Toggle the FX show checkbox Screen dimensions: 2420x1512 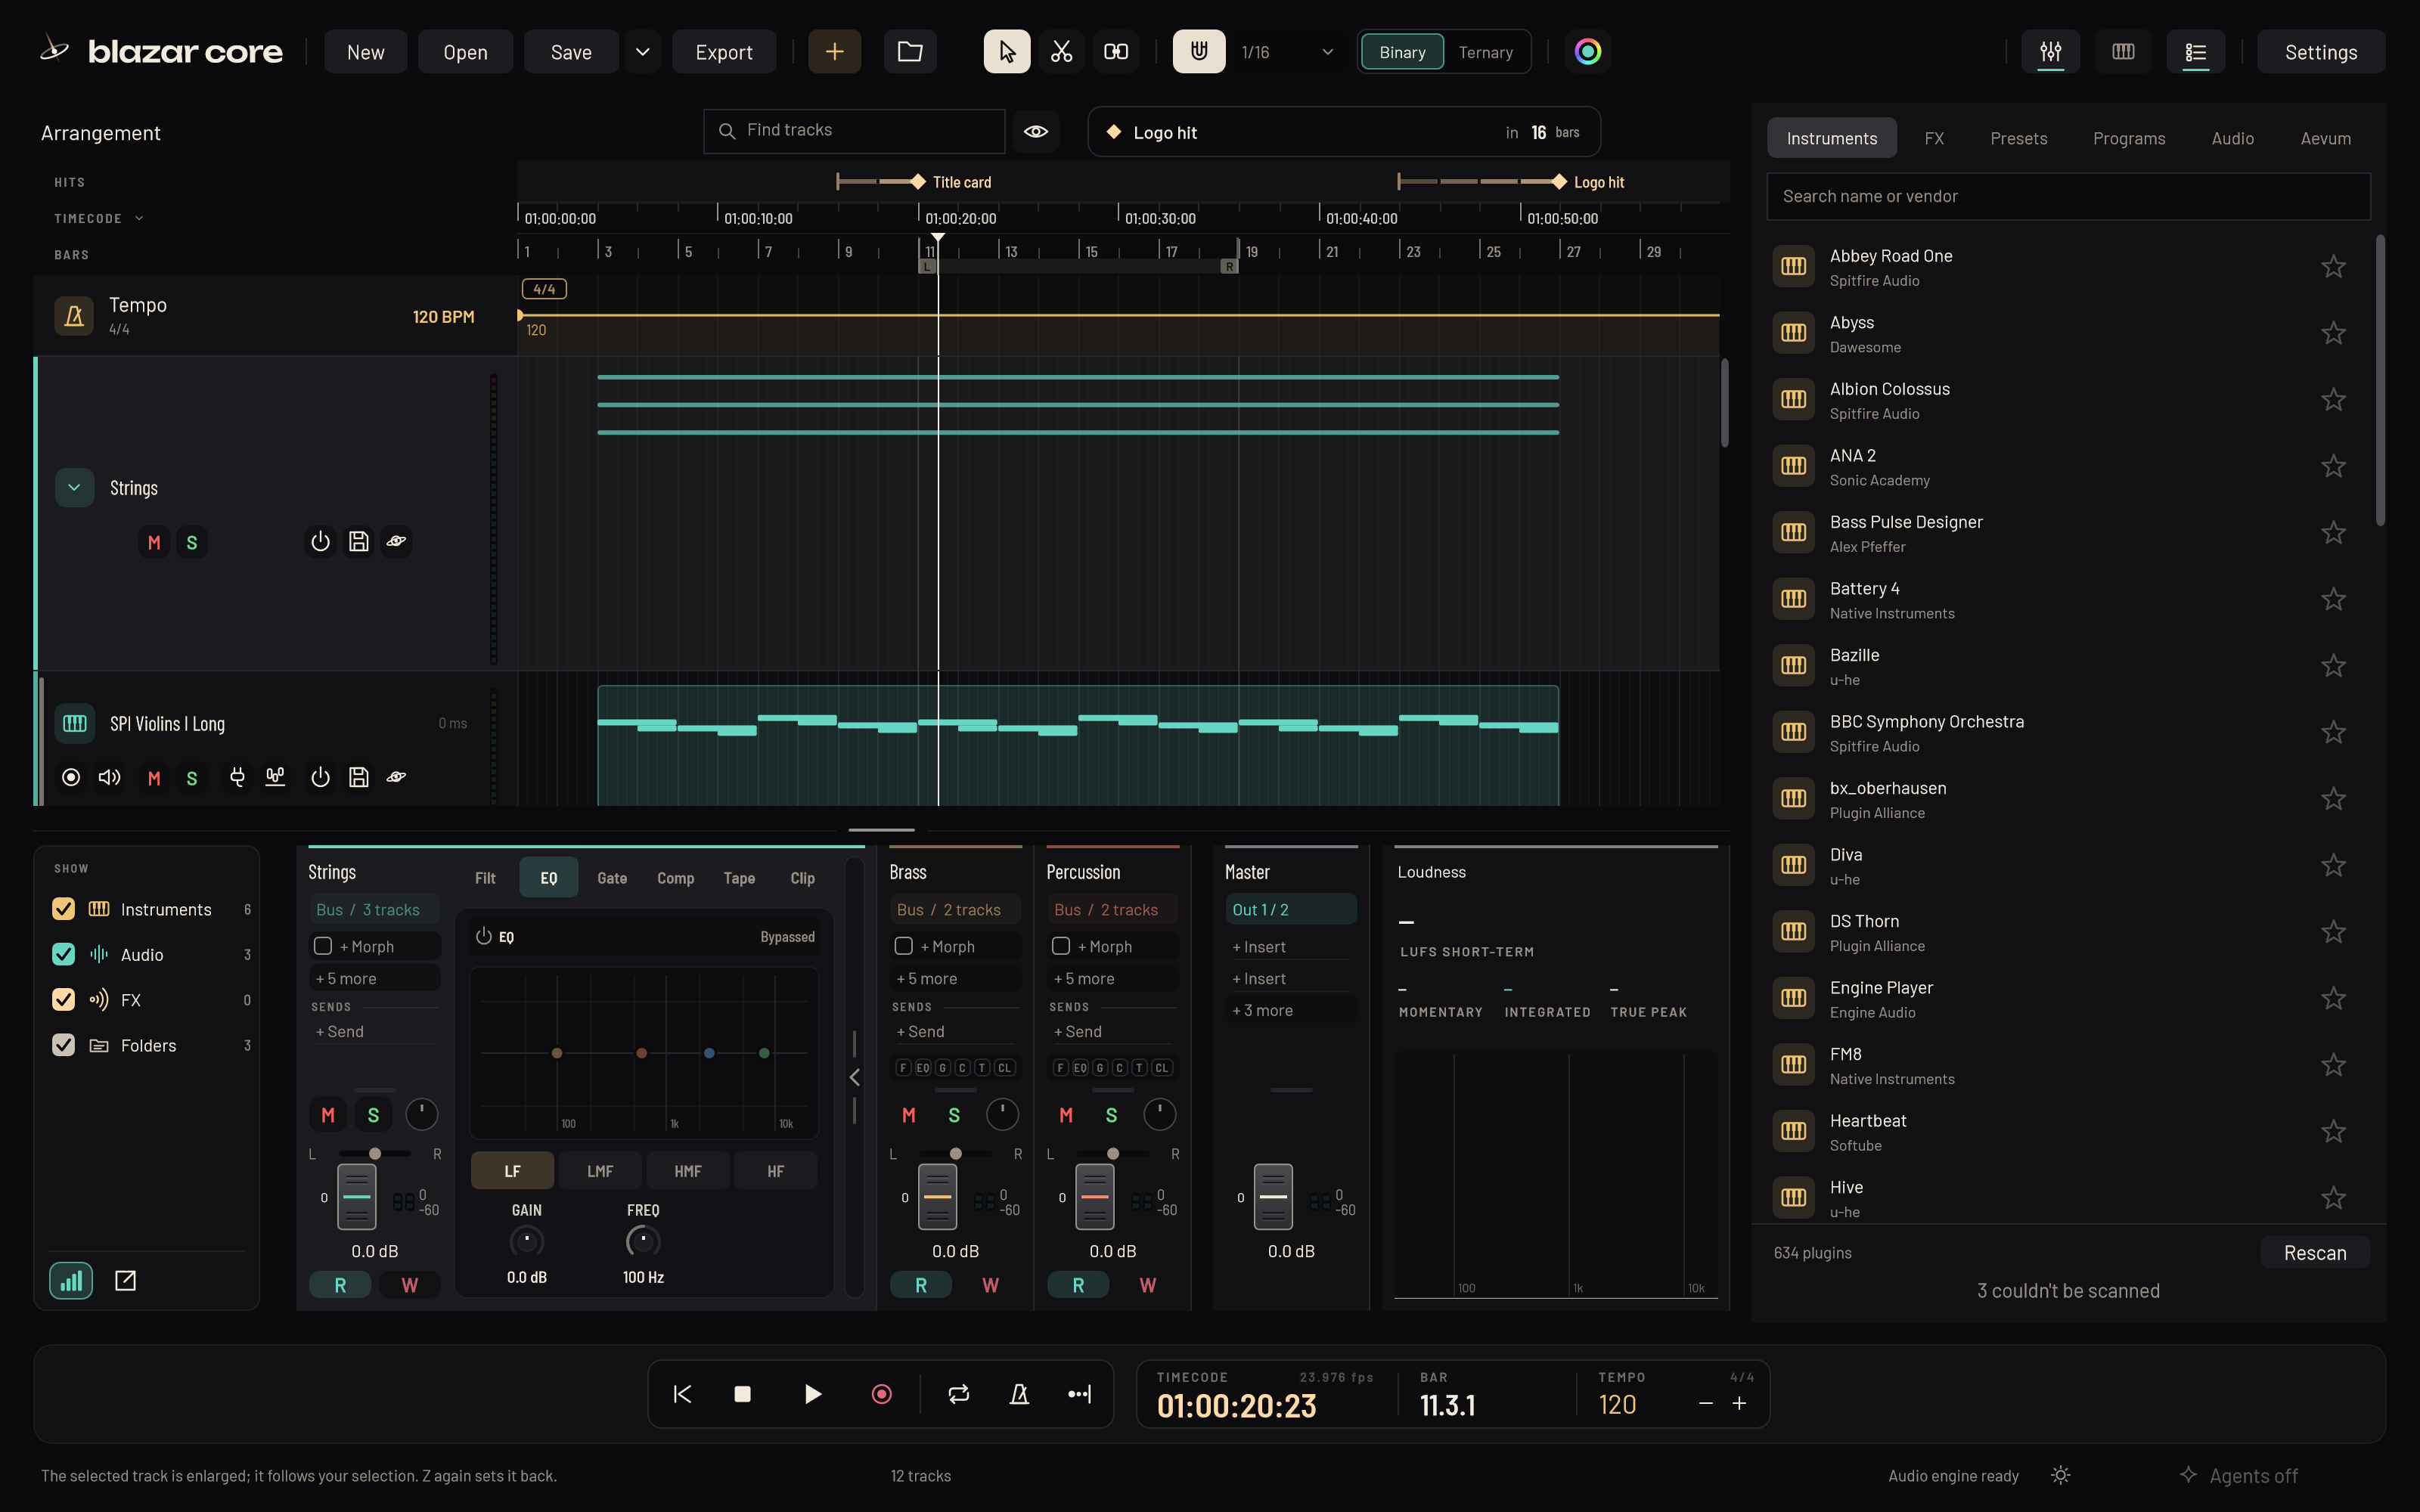pos(63,1000)
